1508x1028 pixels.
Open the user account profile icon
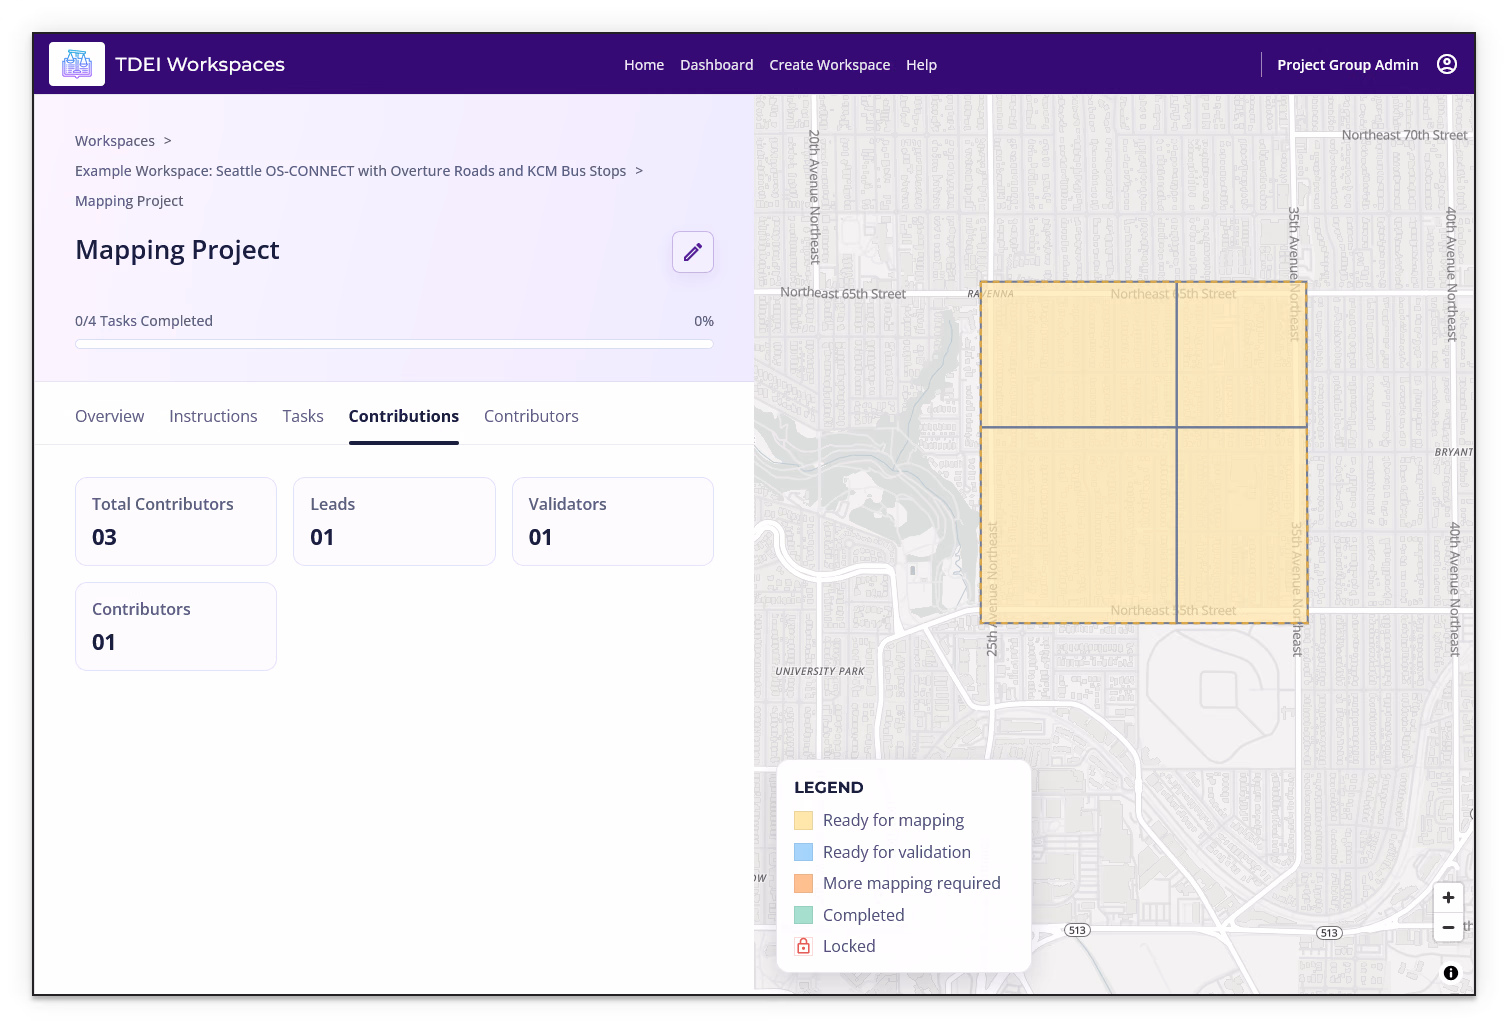1447,64
